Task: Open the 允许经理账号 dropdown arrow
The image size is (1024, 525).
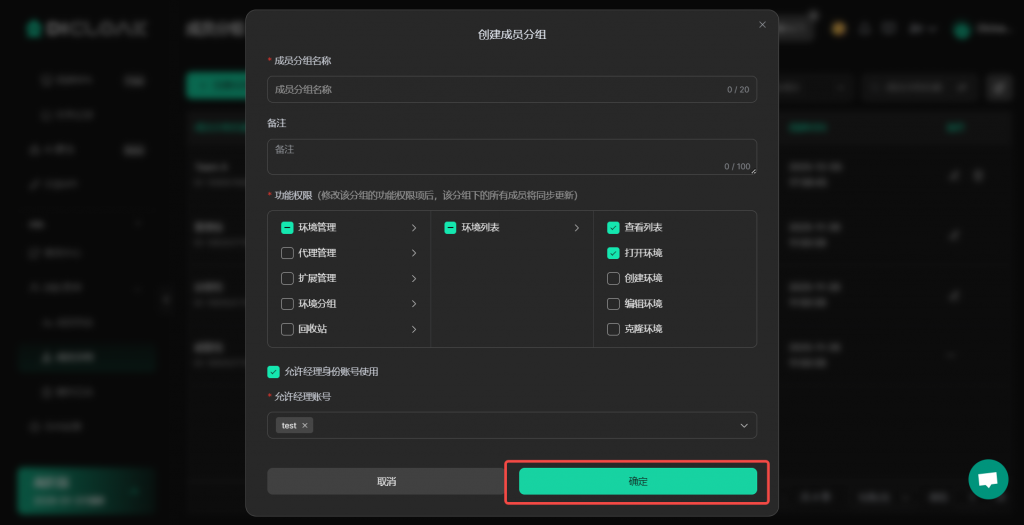Action: point(743,425)
